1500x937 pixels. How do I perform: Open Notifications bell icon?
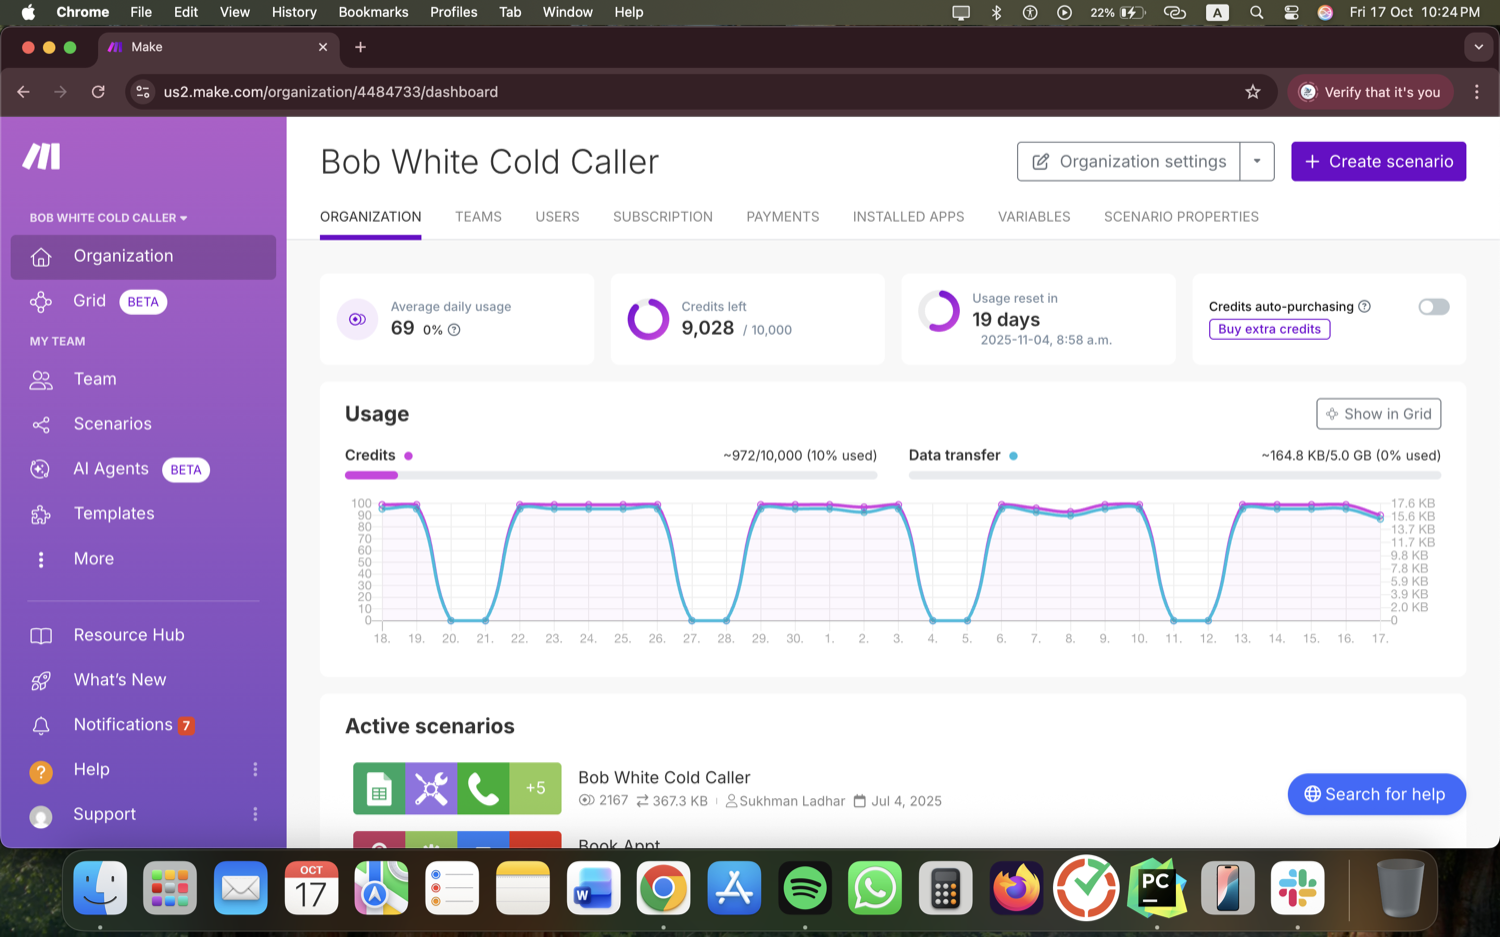tap(41, 726)
